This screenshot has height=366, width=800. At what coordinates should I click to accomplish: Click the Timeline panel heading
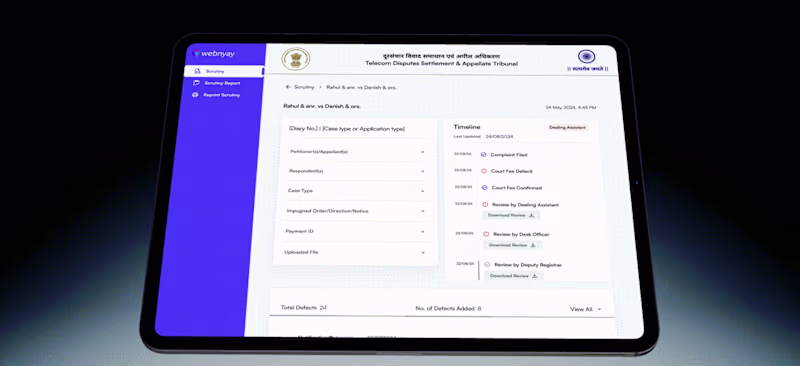(467, 127)
